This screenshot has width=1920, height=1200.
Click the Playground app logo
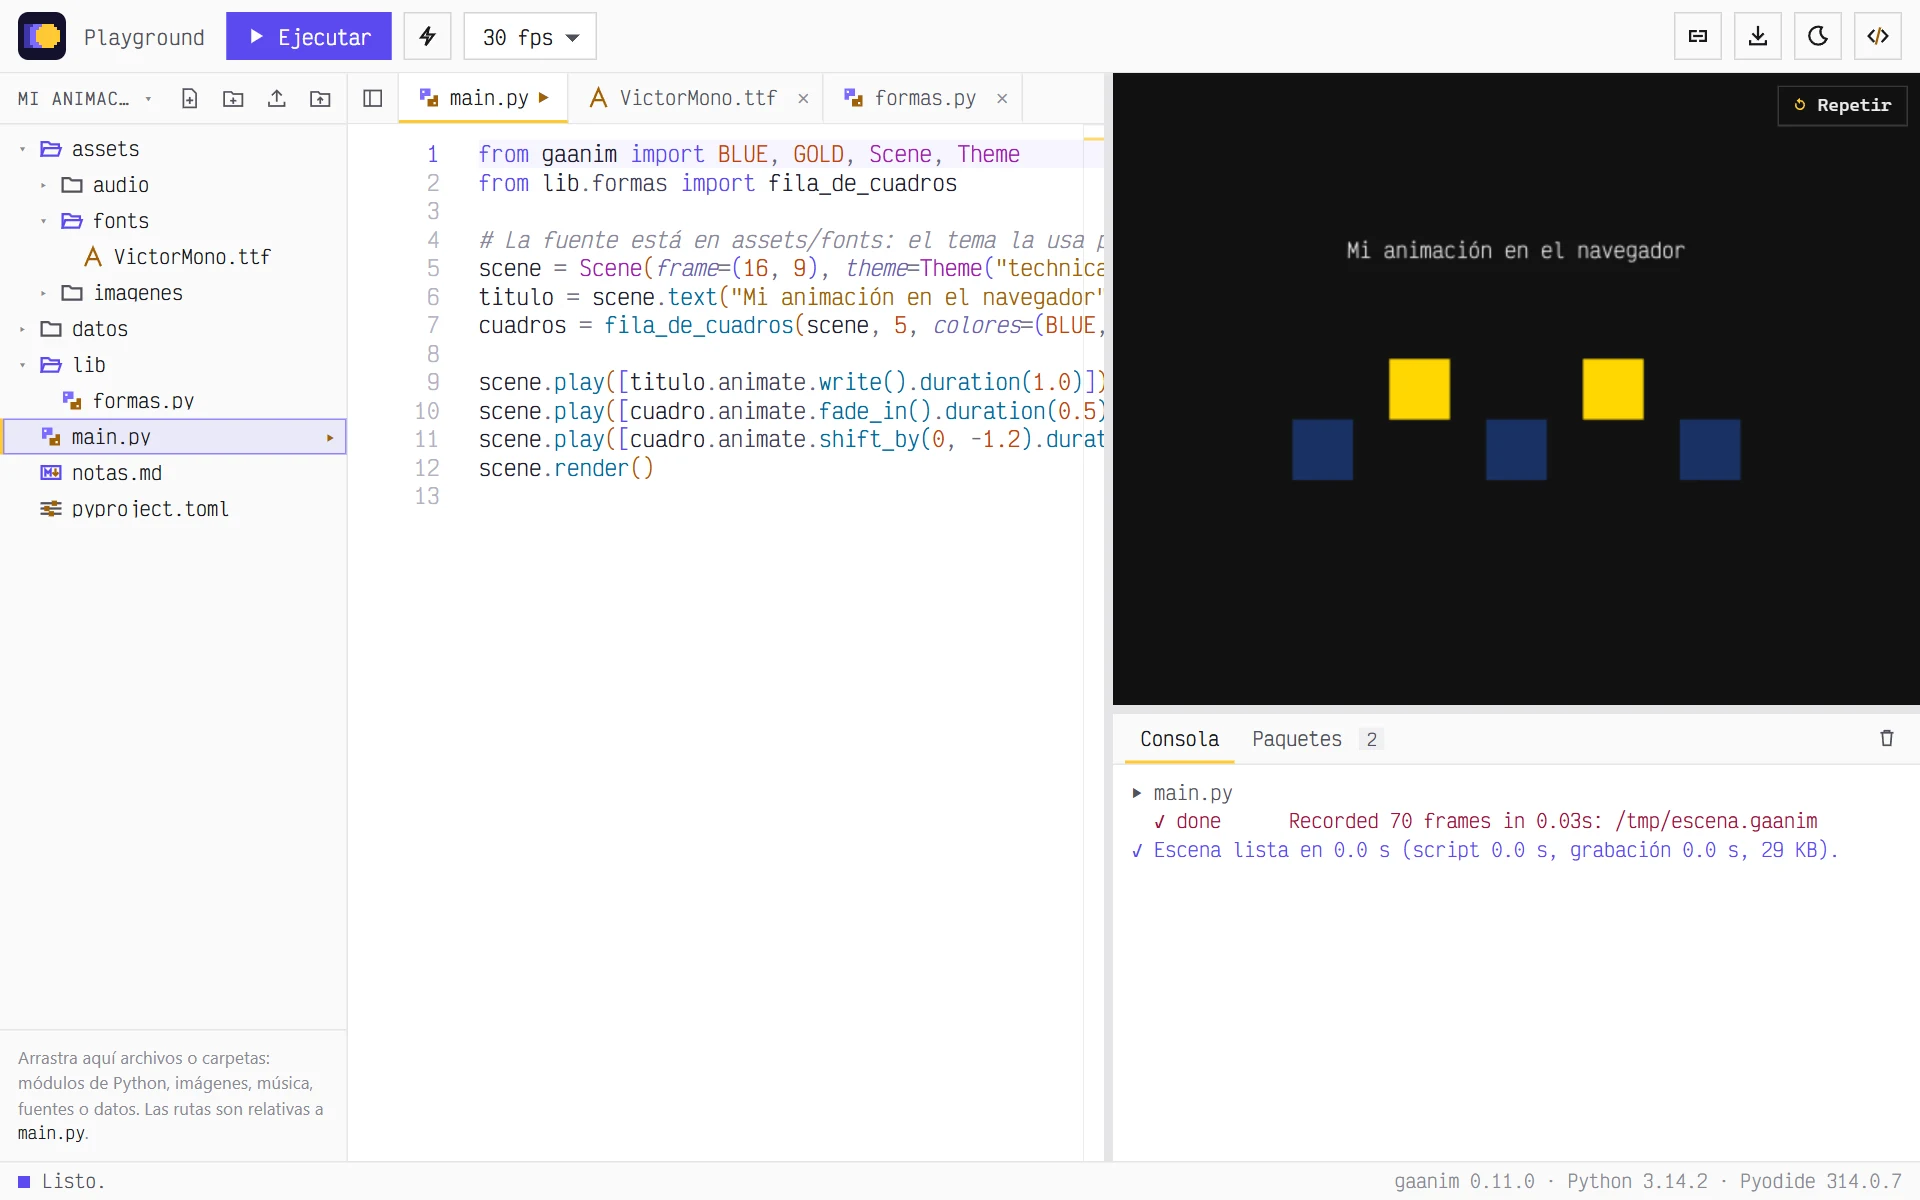click(x=42, y=37)
